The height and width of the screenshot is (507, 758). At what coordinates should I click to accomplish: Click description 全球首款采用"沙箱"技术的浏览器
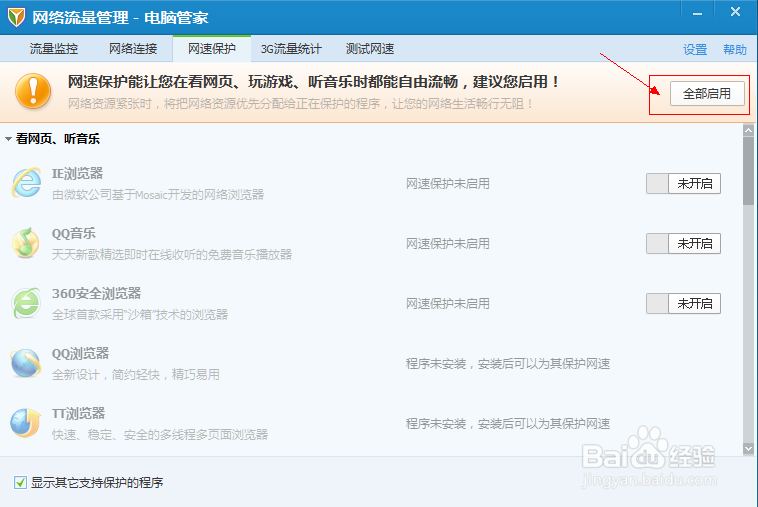(x=140, y=314)
